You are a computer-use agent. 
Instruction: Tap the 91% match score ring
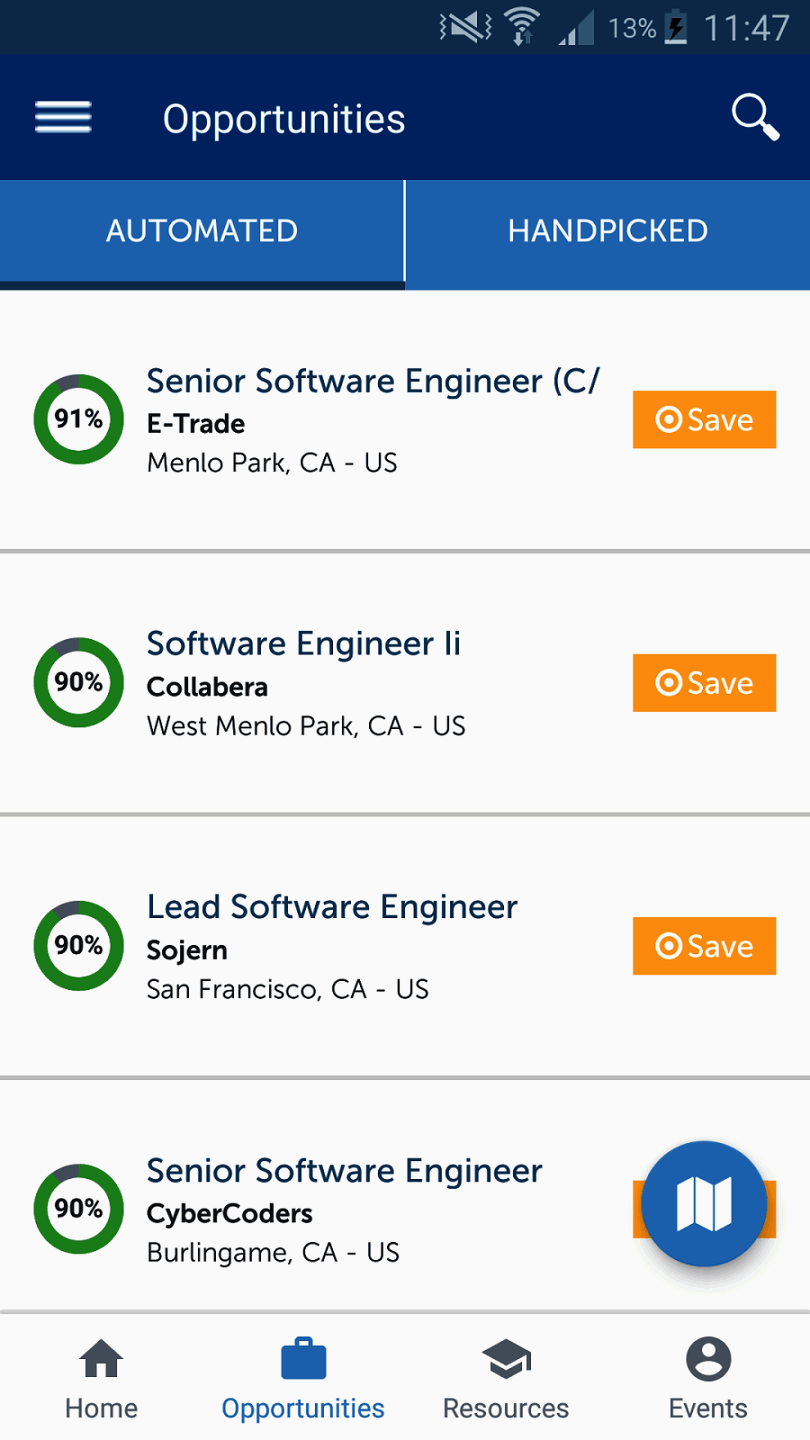tap(79, 419)
